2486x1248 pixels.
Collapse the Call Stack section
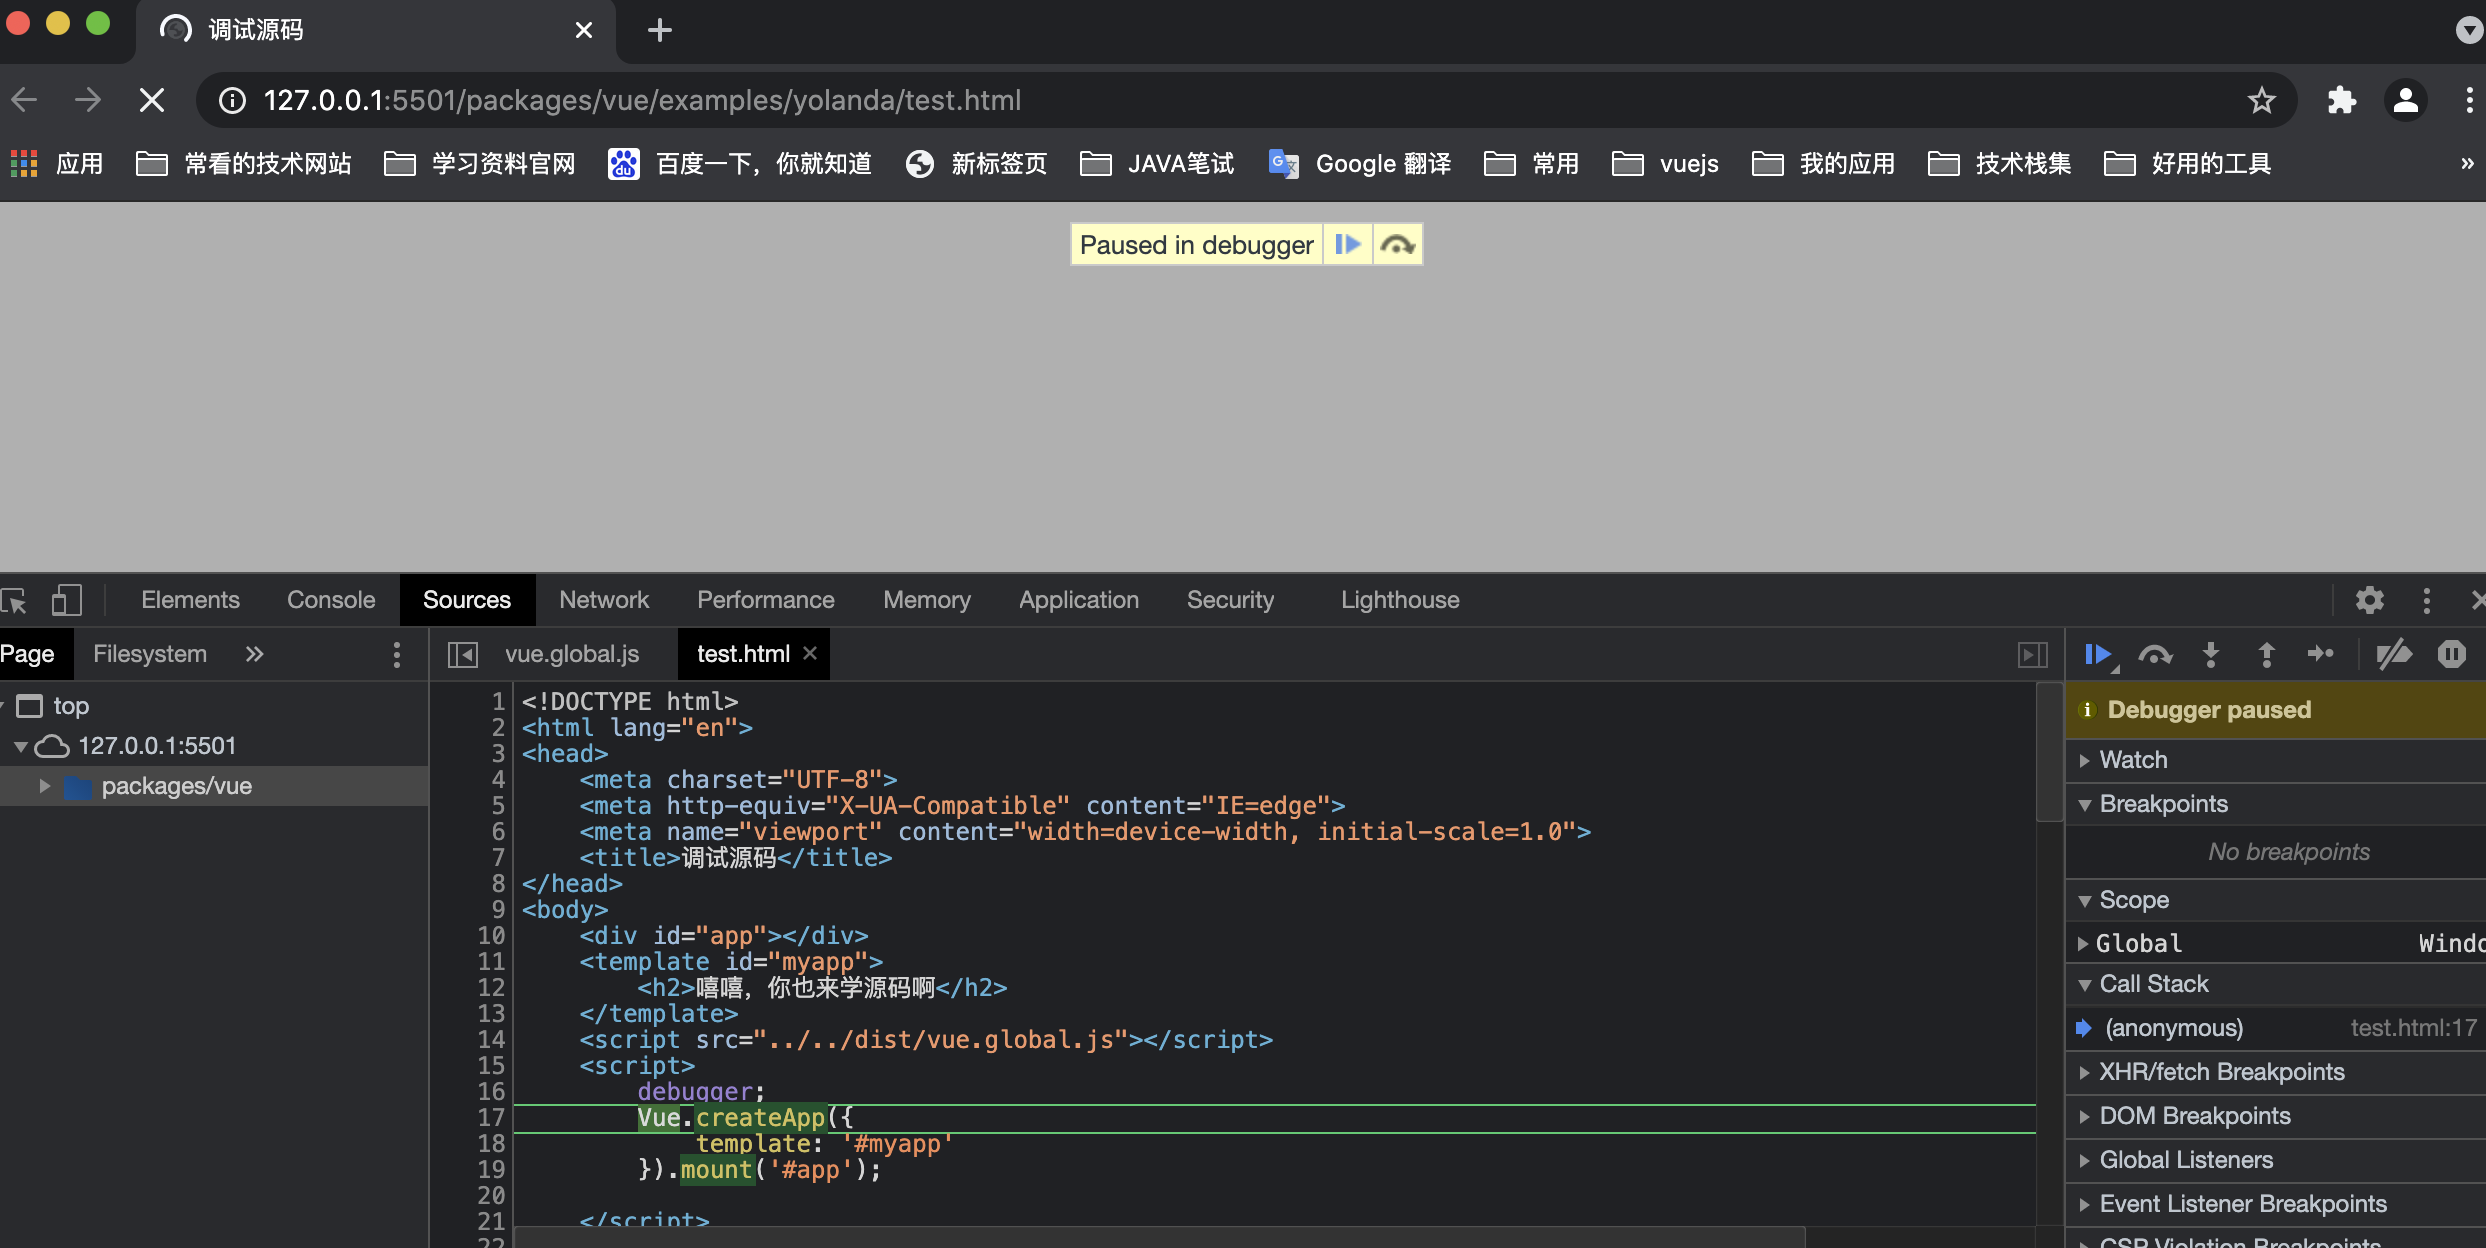pos(2153,984)
